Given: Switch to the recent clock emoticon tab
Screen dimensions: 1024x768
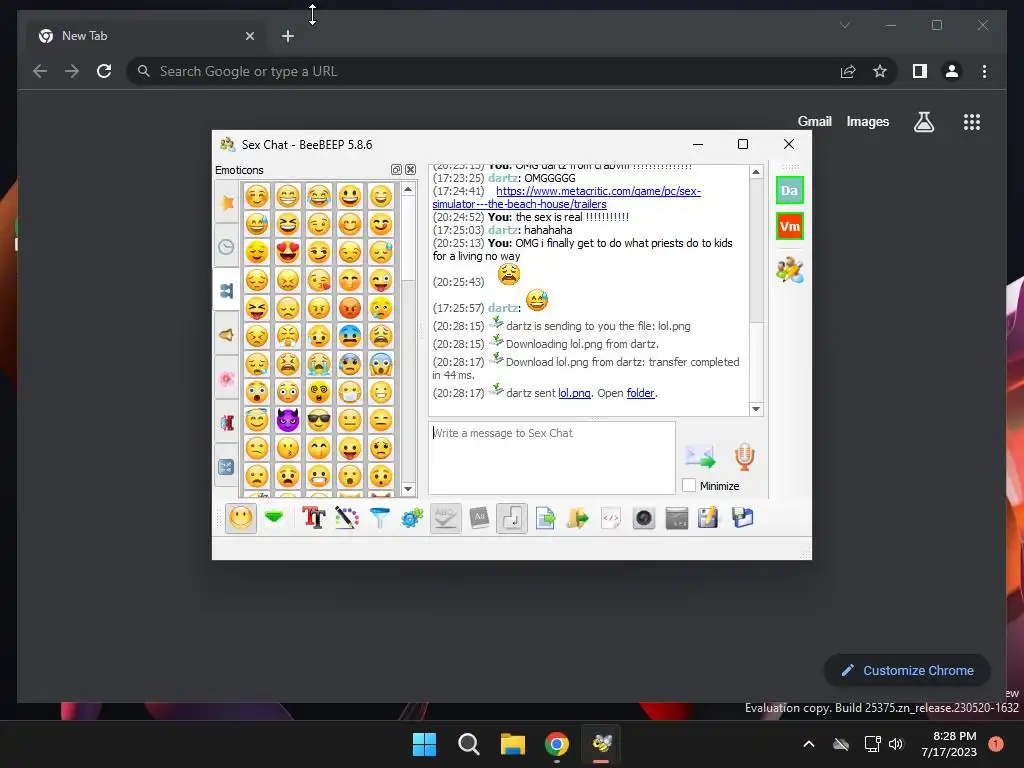Looking at the screenshot, I should (227, 247).
